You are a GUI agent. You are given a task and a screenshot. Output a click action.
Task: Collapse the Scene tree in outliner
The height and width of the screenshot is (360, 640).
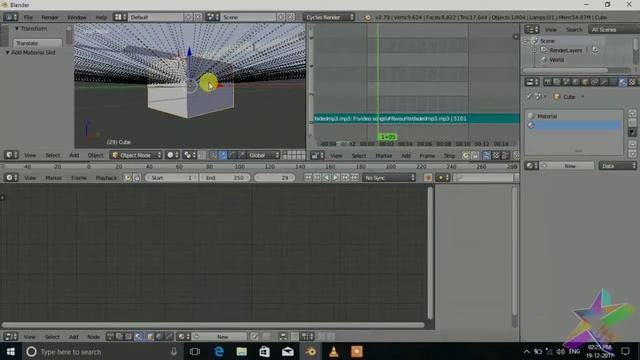click(527, 41)
